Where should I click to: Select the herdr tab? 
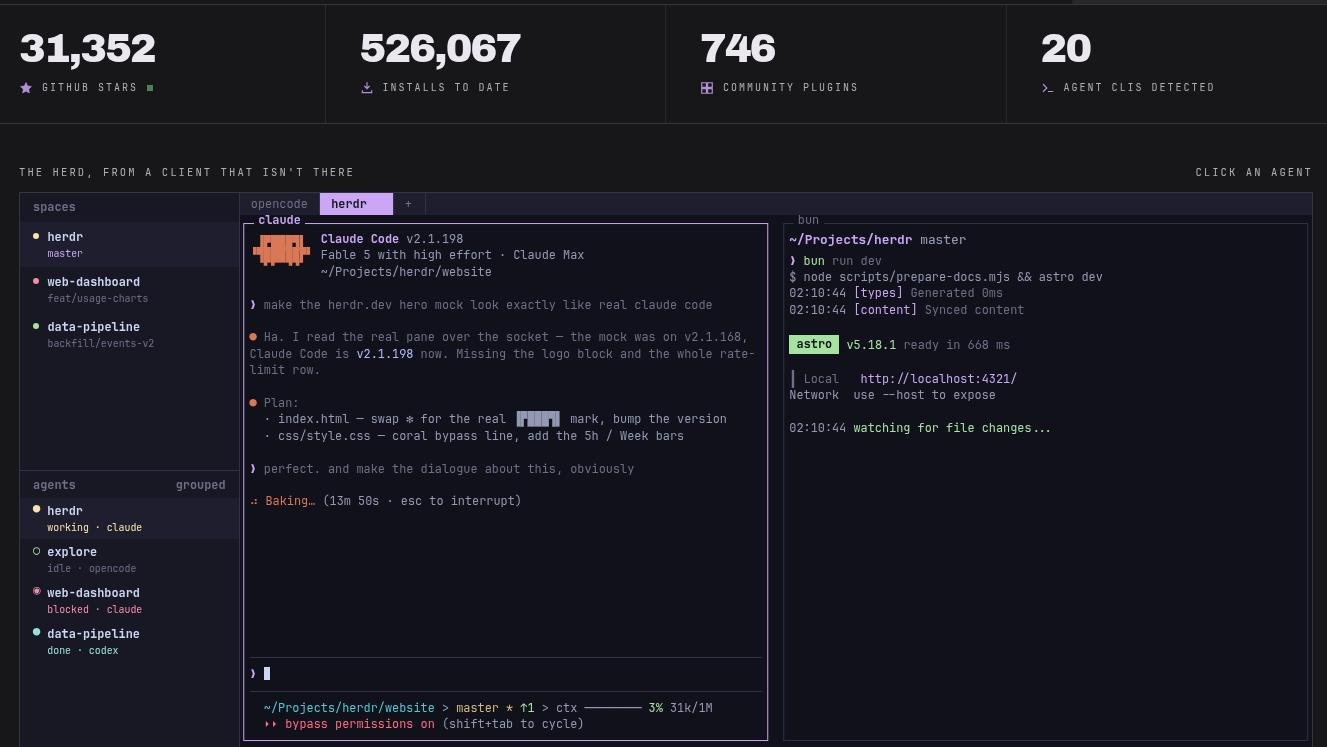[x=356, y=204]
